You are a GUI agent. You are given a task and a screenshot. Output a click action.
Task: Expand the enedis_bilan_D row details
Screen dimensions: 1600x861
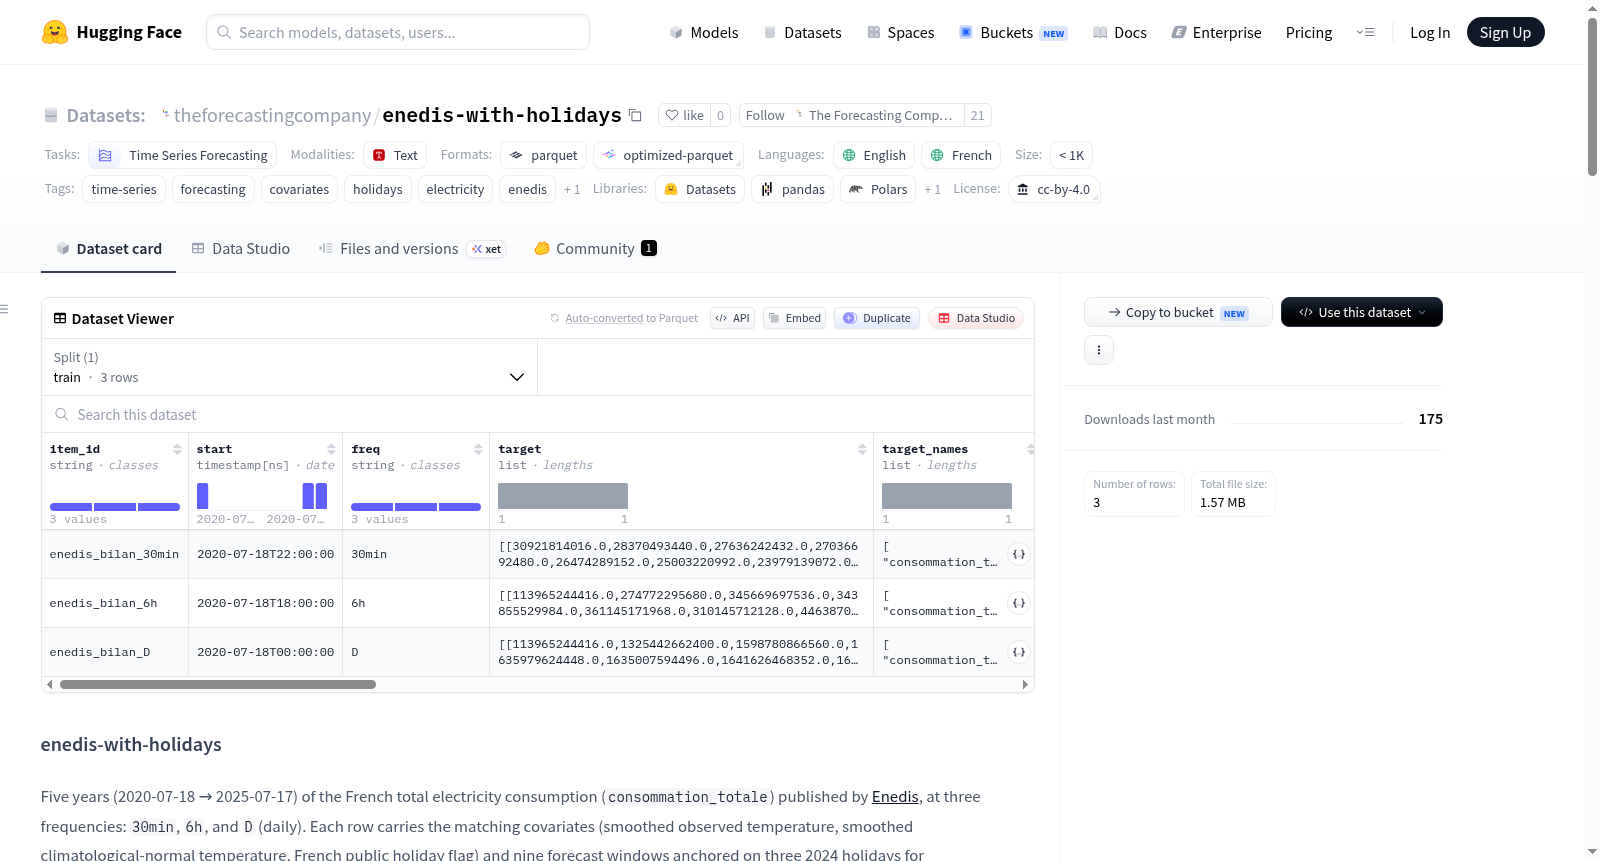[x=1019, y=652]
